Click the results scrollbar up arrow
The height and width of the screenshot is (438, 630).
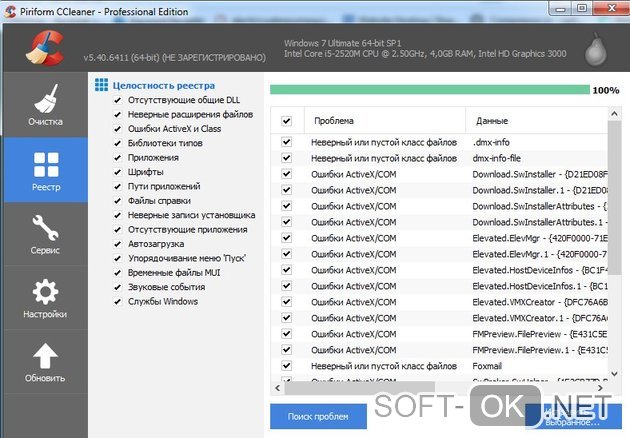614,114
